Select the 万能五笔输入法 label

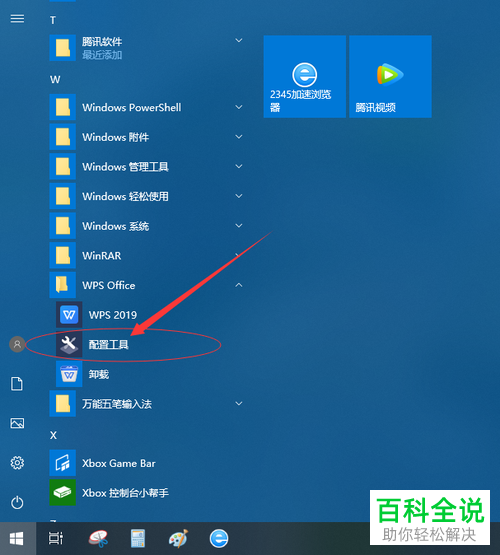[117, 404]
